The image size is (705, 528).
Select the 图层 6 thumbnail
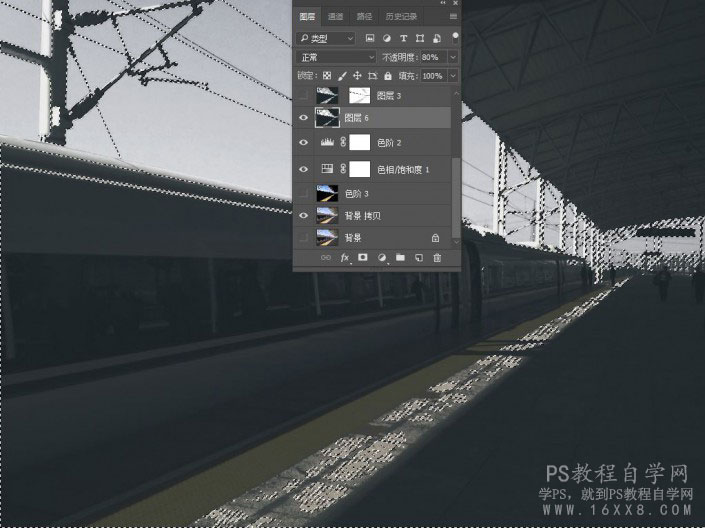[327, 118]
